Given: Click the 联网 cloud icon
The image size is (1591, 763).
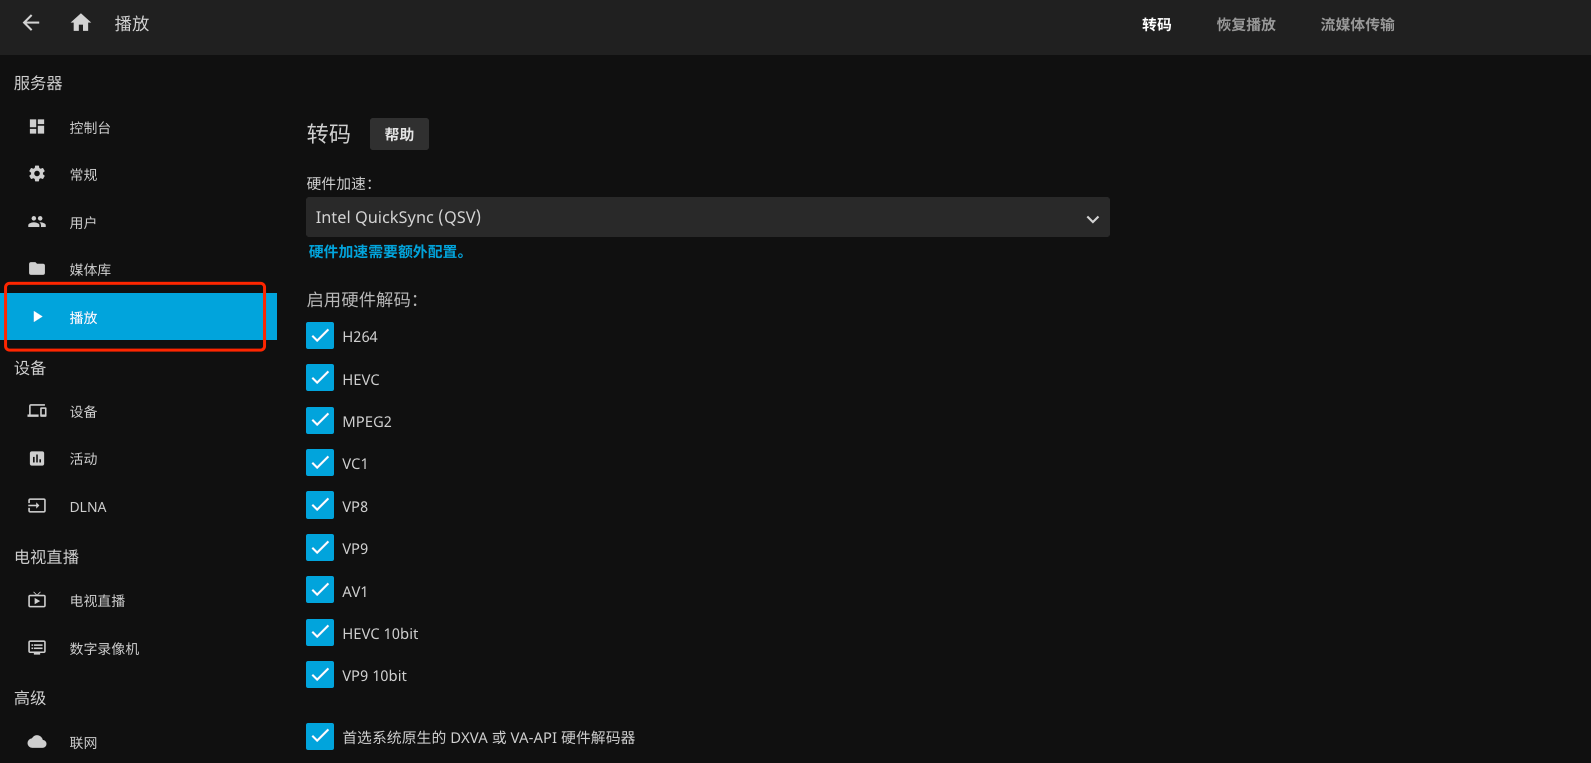Looking at the screenshot, I should pyautogui.click(x=37, y=742).
